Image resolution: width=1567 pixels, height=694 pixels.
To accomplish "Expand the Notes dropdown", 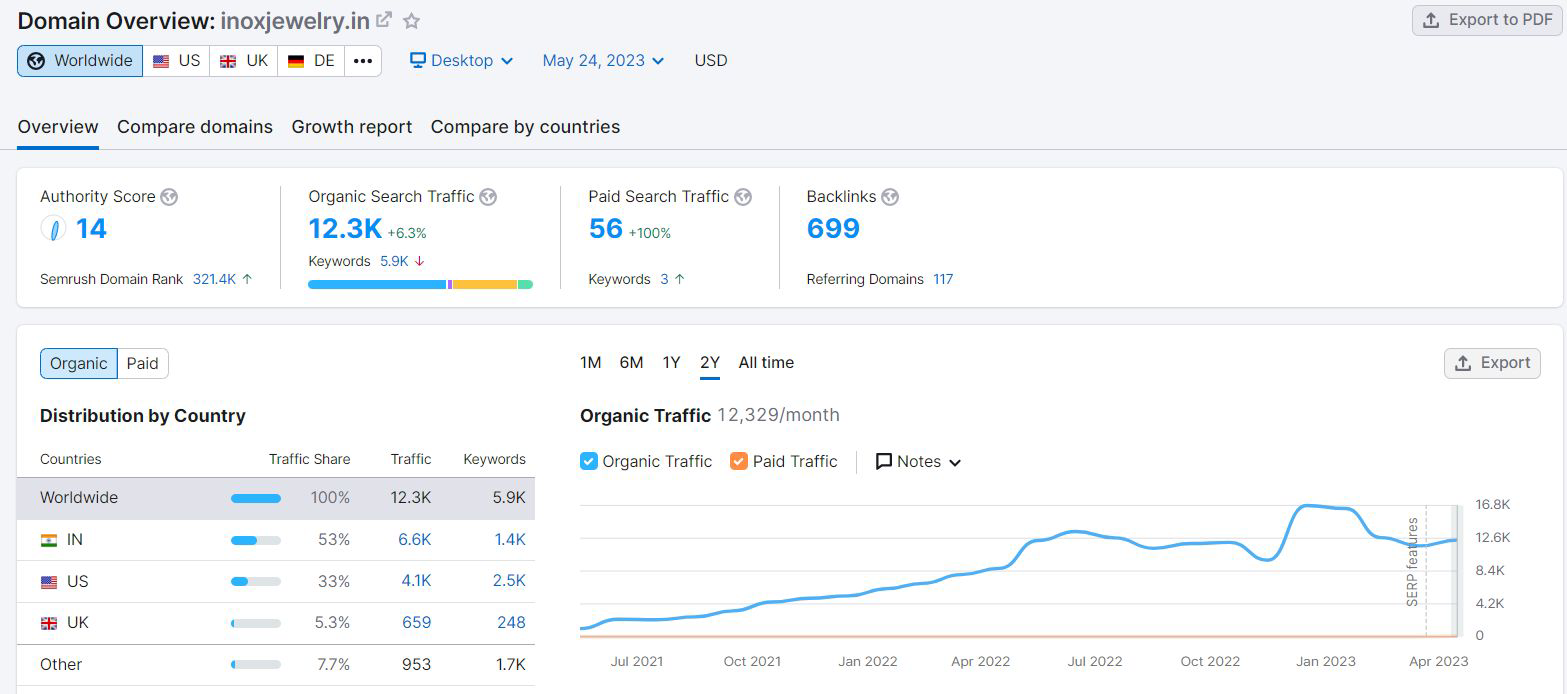I will (918, 461).
